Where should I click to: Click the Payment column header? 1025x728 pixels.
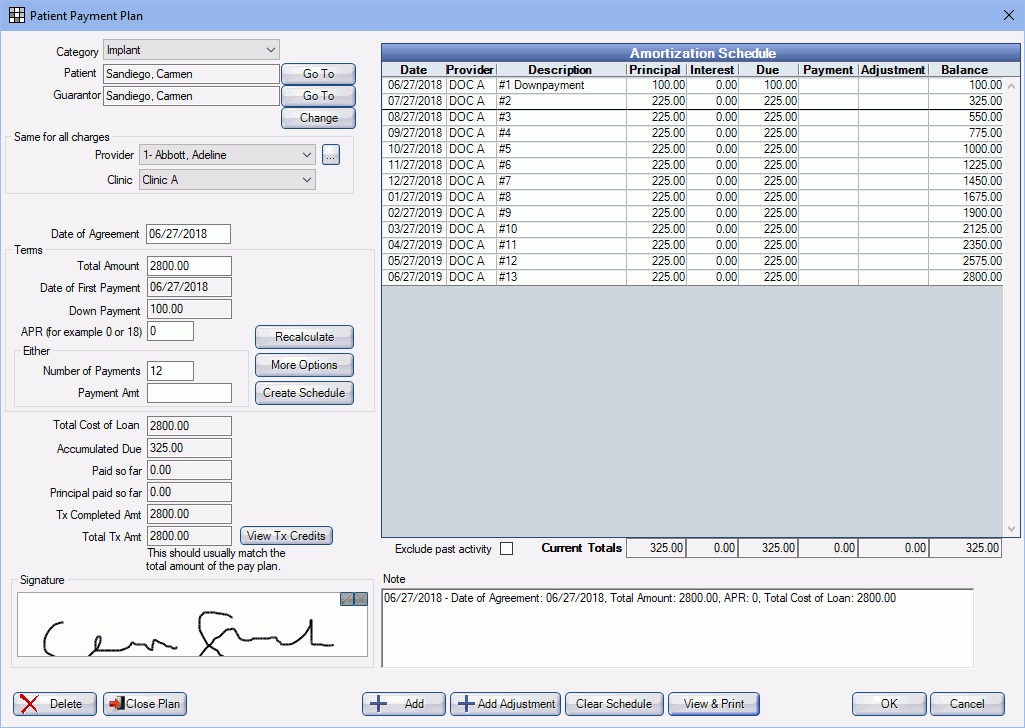[x=828, y=70]
